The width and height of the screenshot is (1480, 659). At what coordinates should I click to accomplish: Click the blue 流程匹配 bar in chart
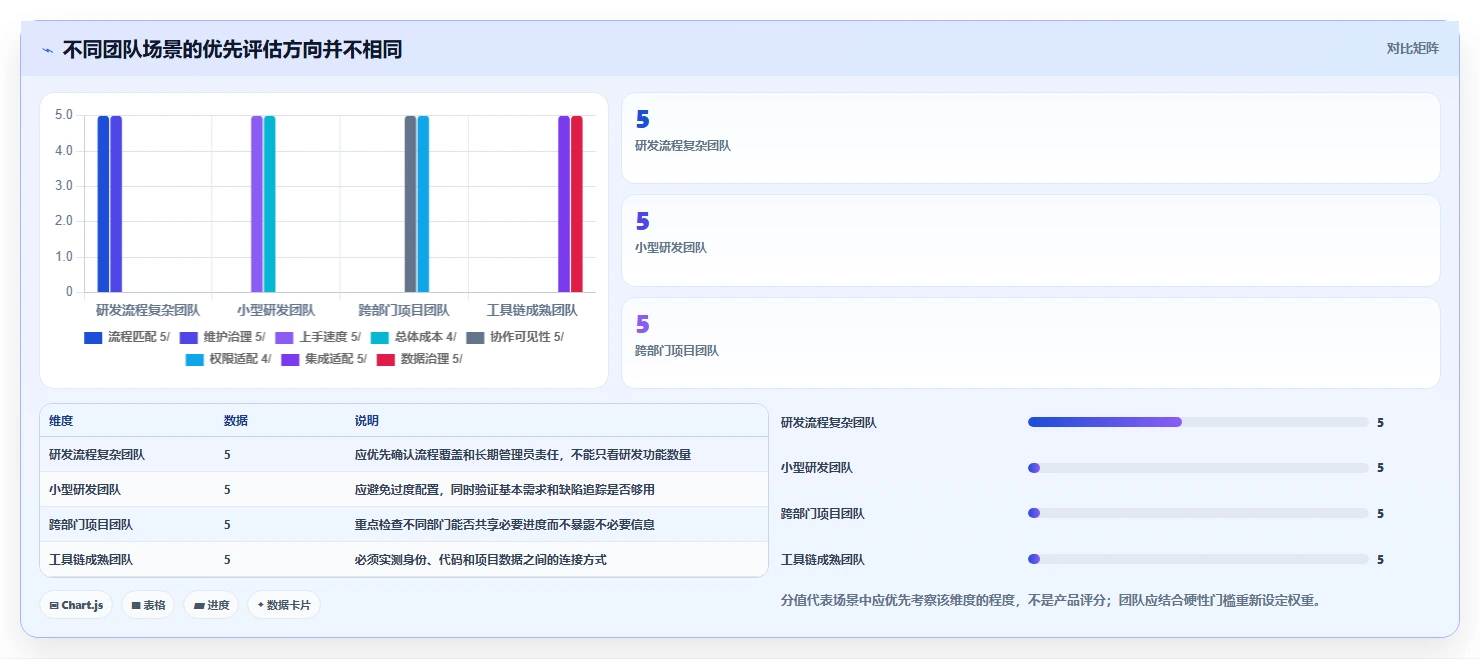pyautogui.click(x=103, y=204)
